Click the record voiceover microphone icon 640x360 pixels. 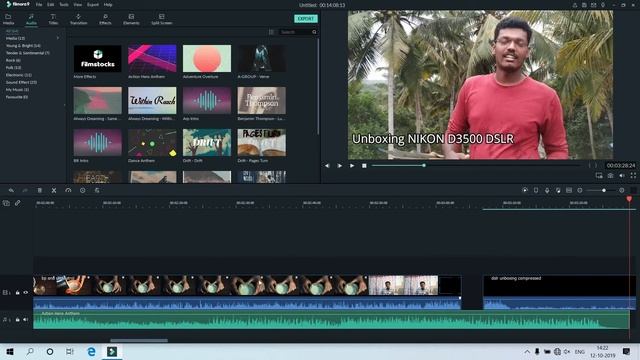[547, 190]
